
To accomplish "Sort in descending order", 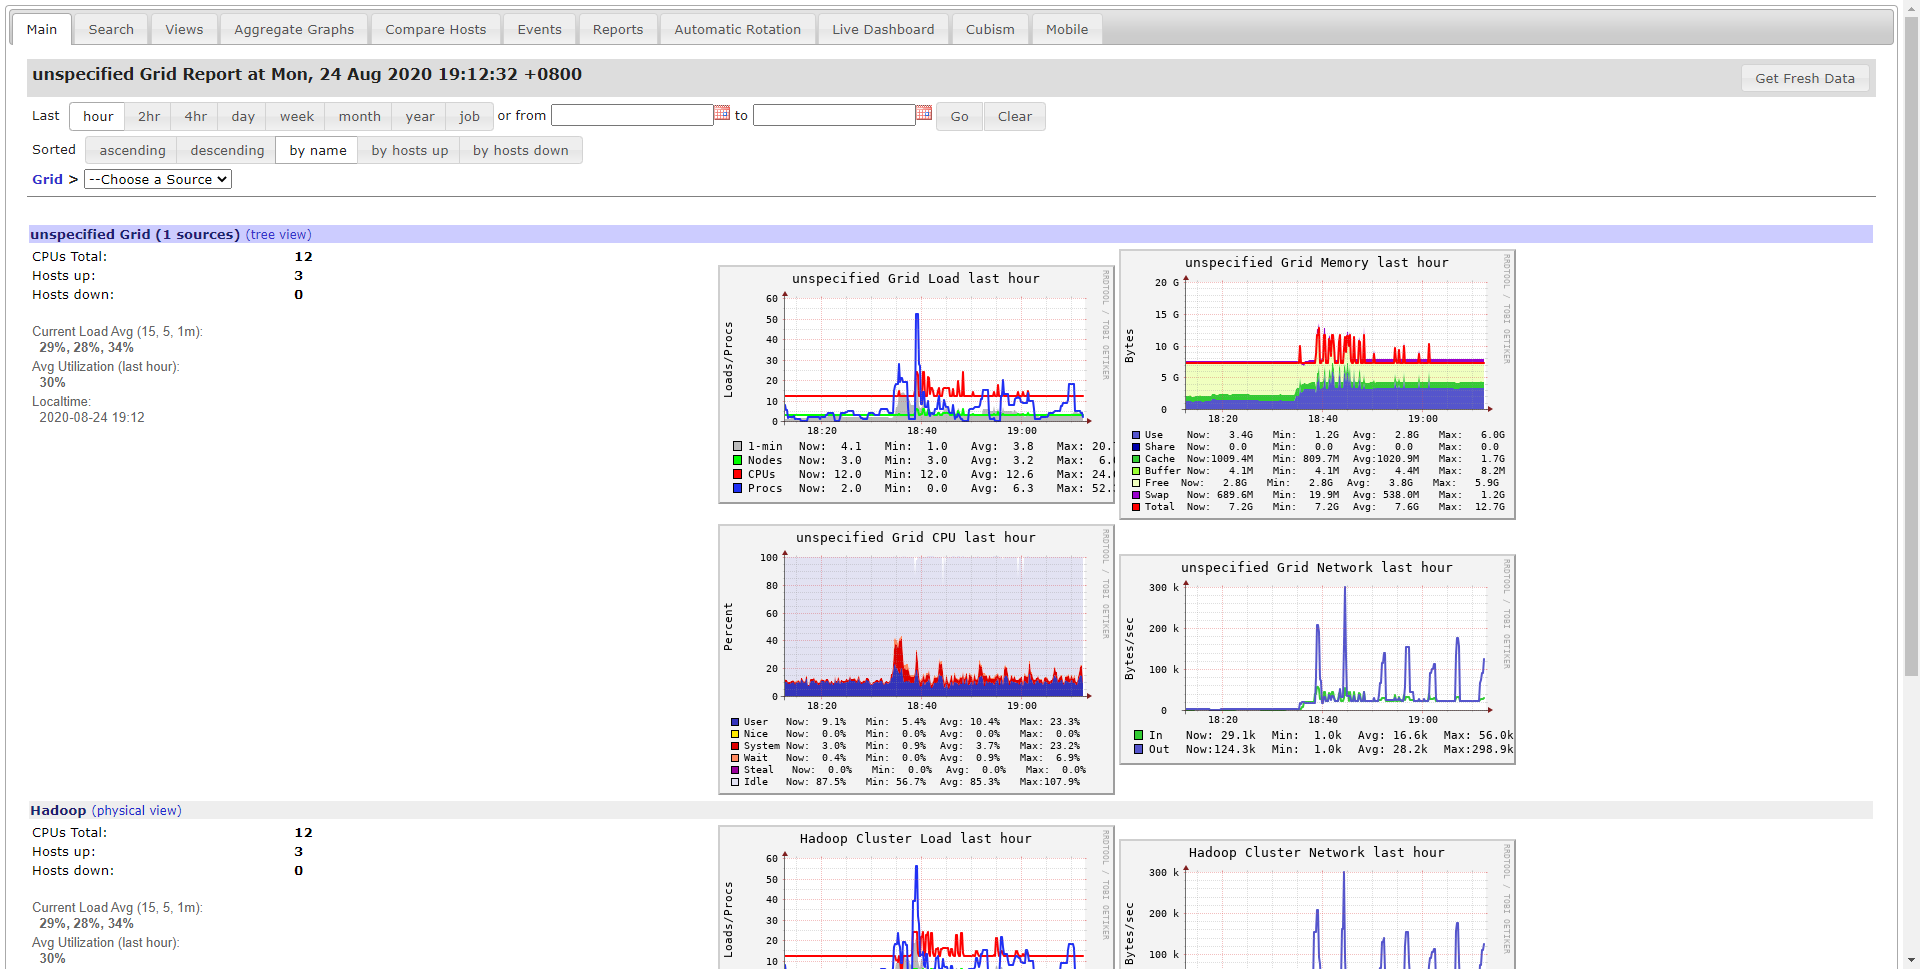I will (x=228, y=151).
